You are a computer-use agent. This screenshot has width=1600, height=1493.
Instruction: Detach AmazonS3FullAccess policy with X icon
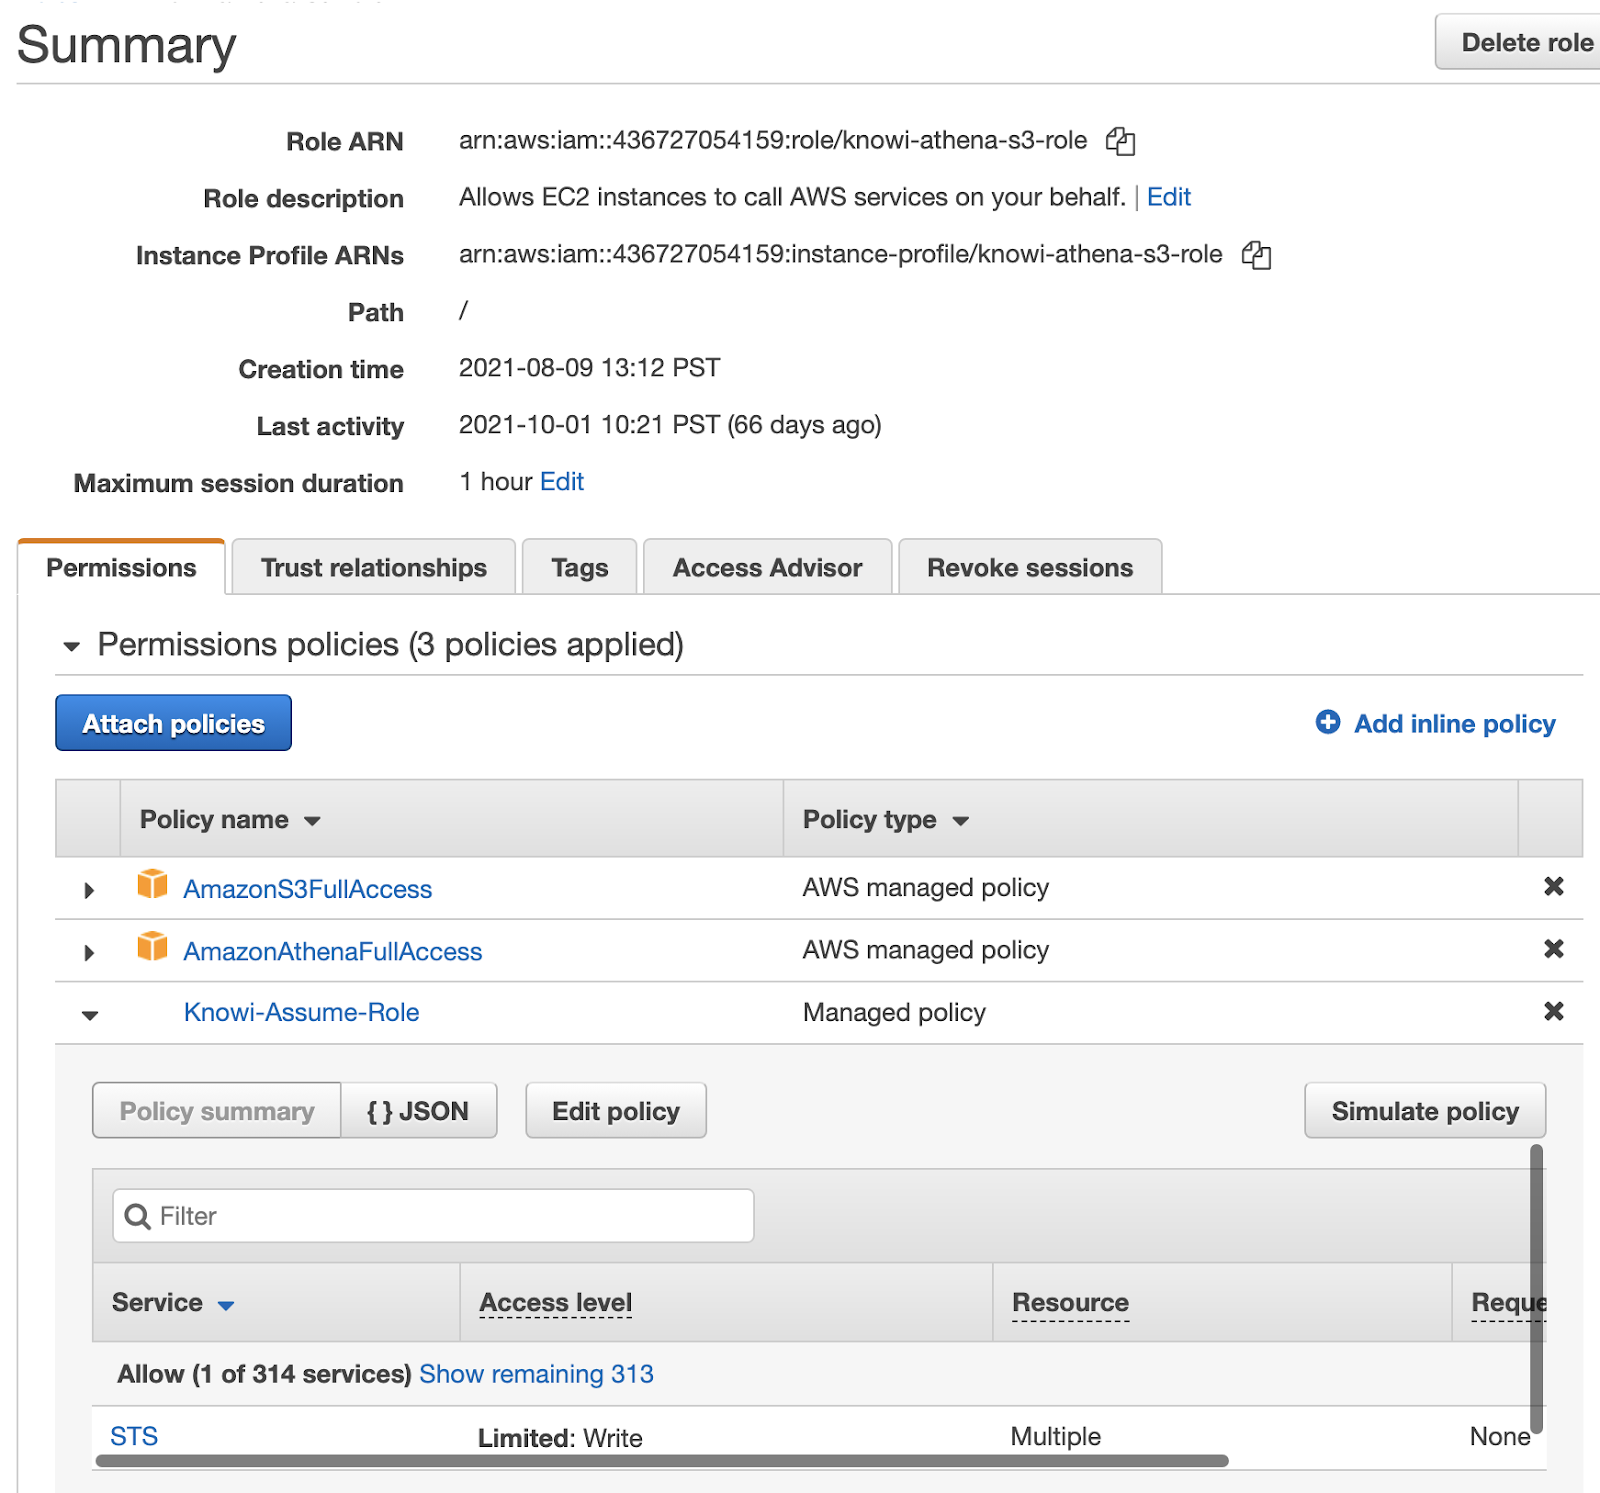[1553, 887]
